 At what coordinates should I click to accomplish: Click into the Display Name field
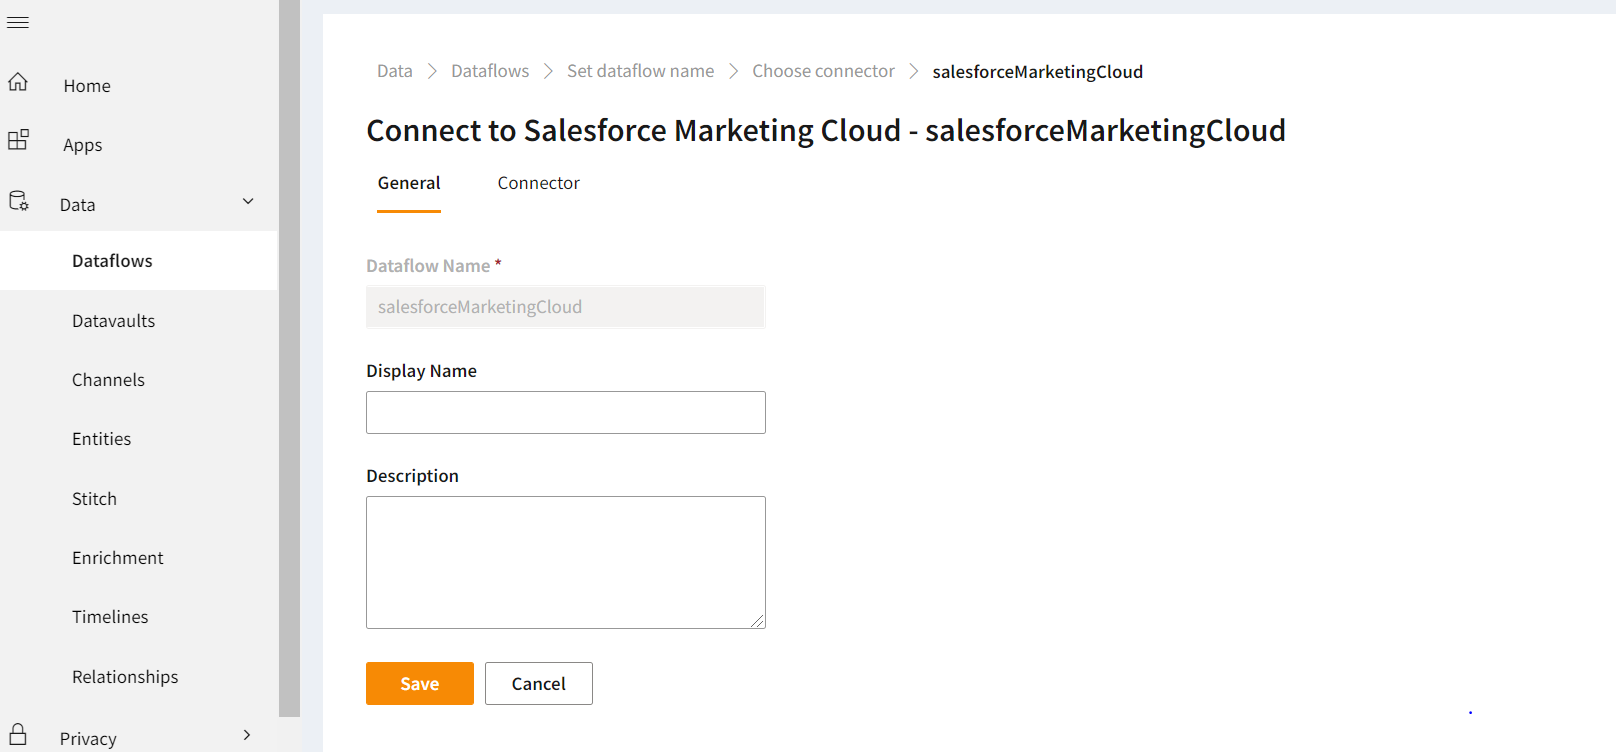[x=565, y=412]
